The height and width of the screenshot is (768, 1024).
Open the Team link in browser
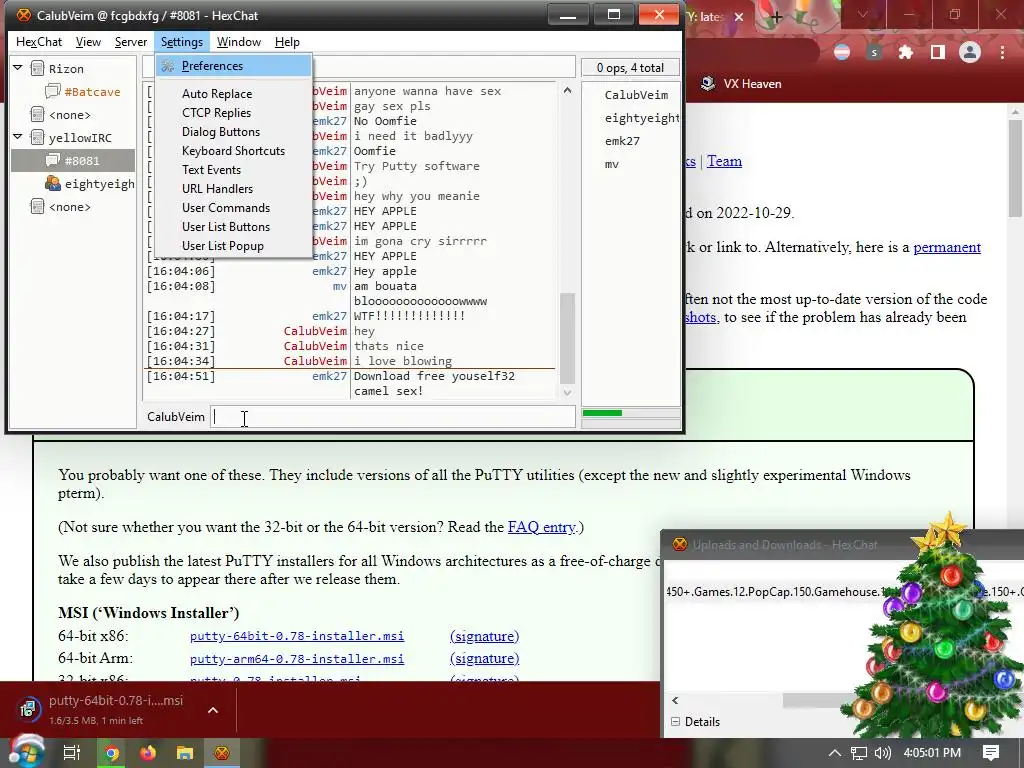(x=724, y=161)
